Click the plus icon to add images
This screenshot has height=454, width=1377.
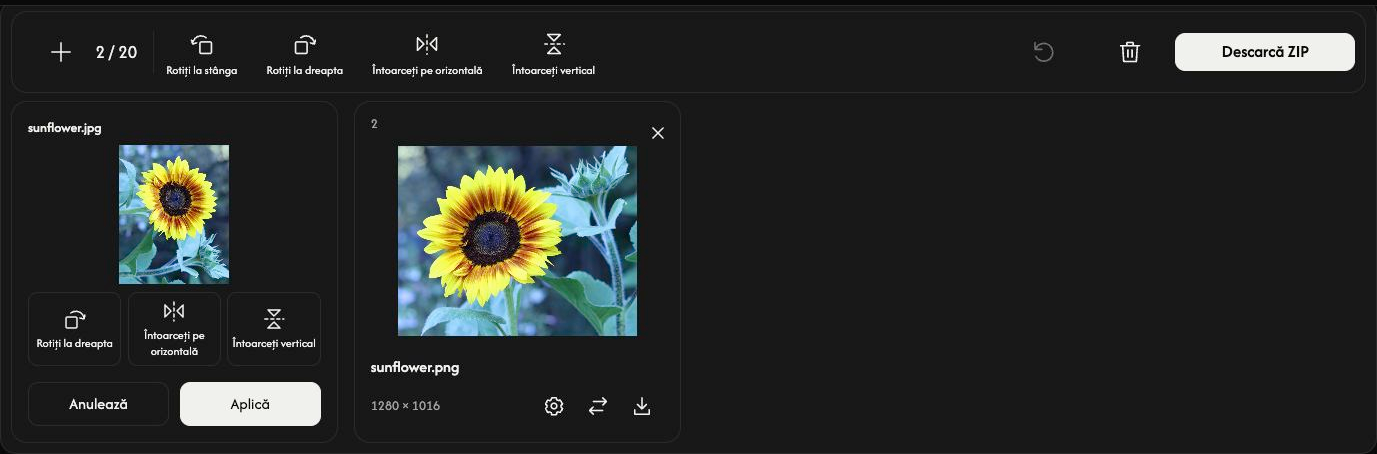click(x=61, y=52)
